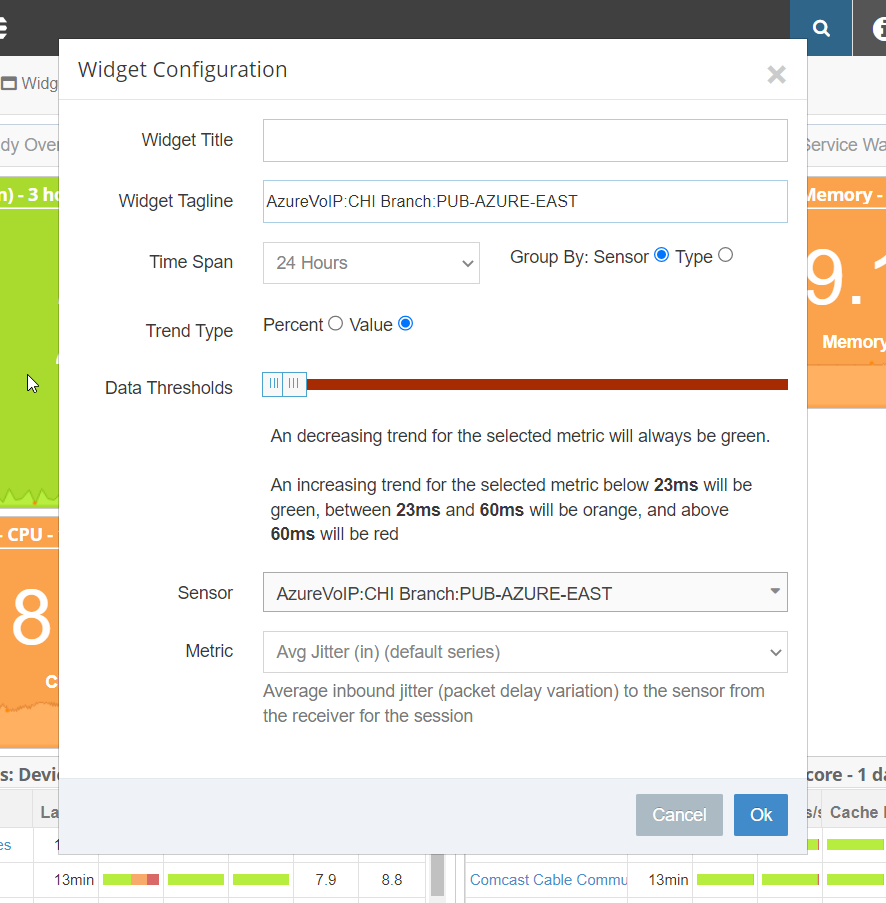Choose the Value trend type option

point(405,323)
